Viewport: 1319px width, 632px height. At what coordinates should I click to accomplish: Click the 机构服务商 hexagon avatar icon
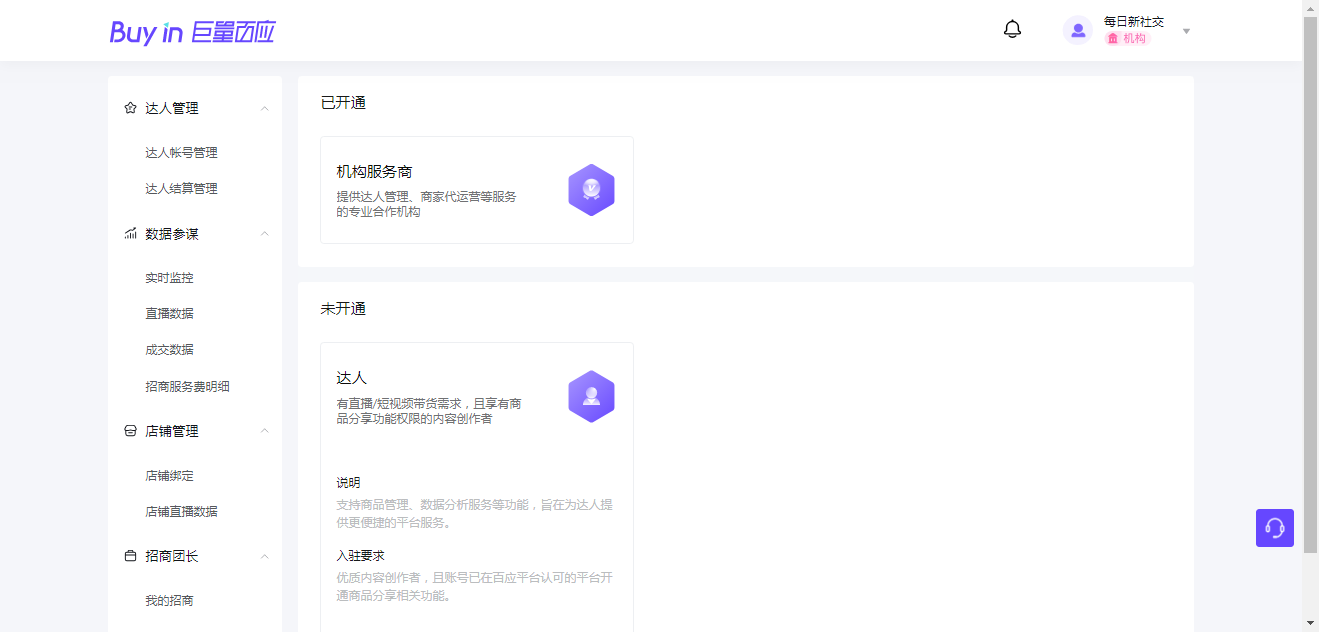coord(591,189)
